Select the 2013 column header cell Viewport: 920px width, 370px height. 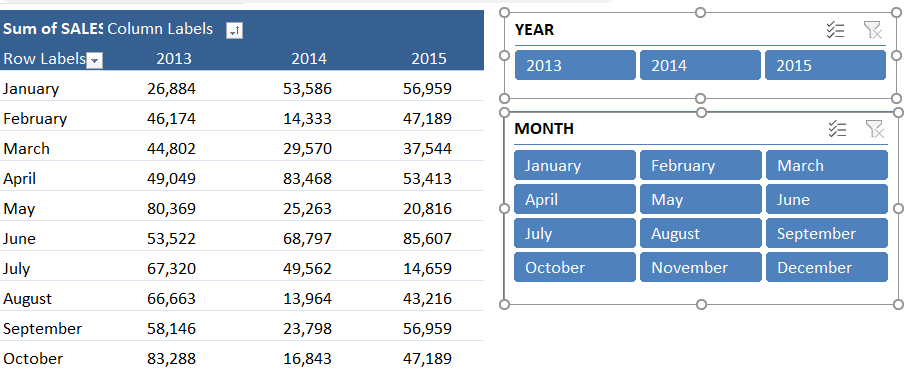tap(174, 59)
